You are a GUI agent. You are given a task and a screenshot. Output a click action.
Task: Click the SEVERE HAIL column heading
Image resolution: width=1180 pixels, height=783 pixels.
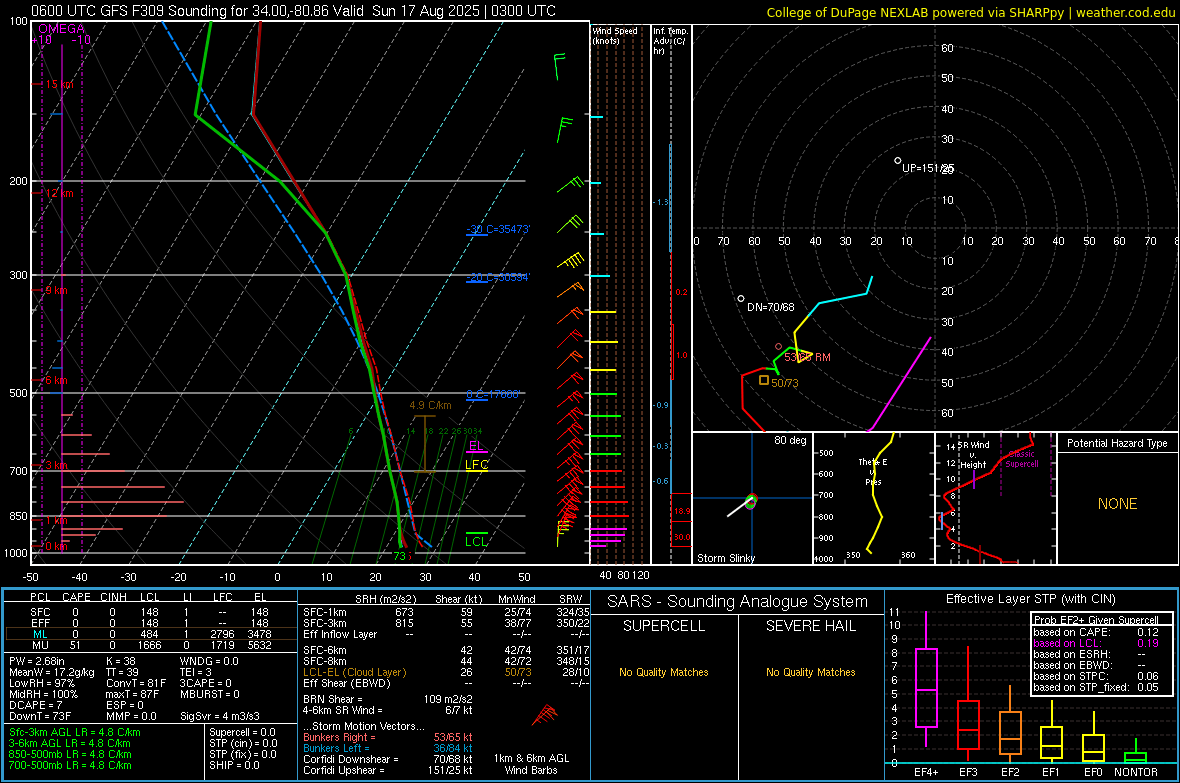pyautogui.click(x=810, y=626)
